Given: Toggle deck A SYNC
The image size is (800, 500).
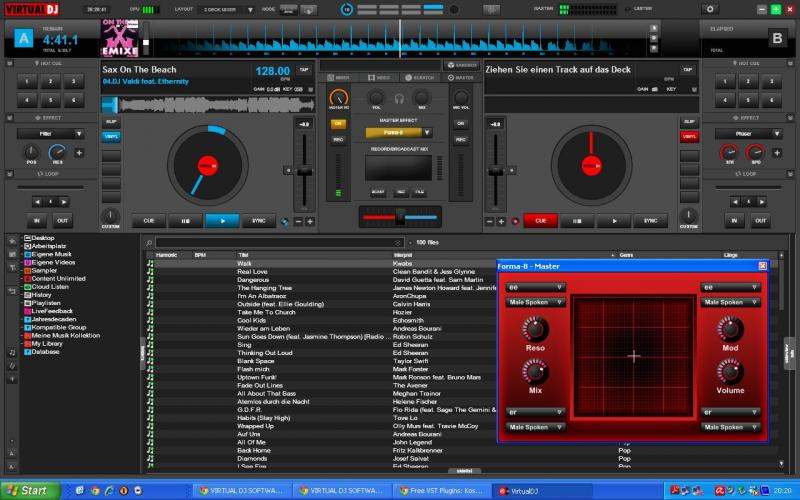Looking at the screenshot, I should tap(259, 221).
